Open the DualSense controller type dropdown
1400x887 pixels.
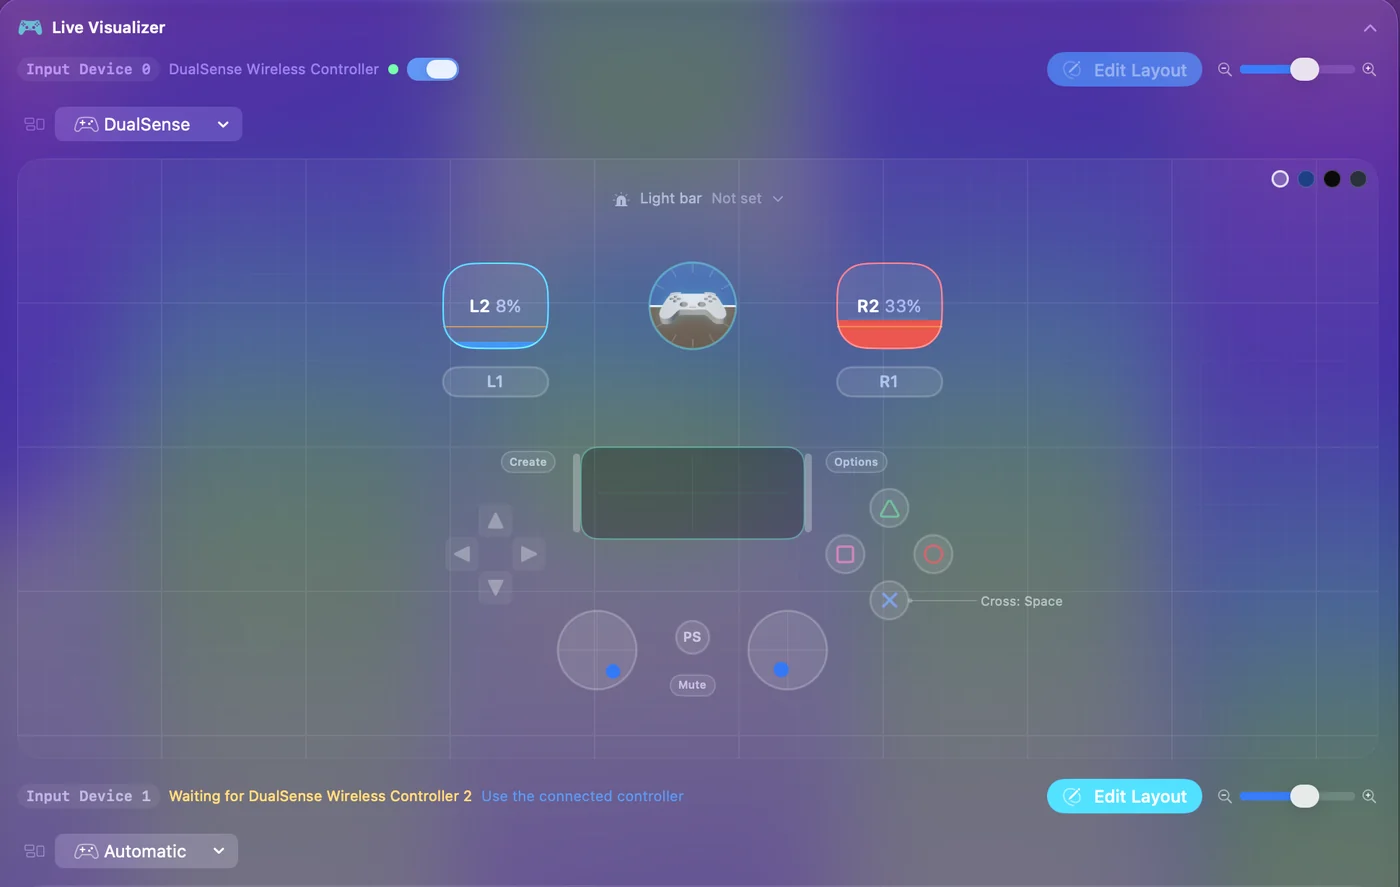coord(148,124)
